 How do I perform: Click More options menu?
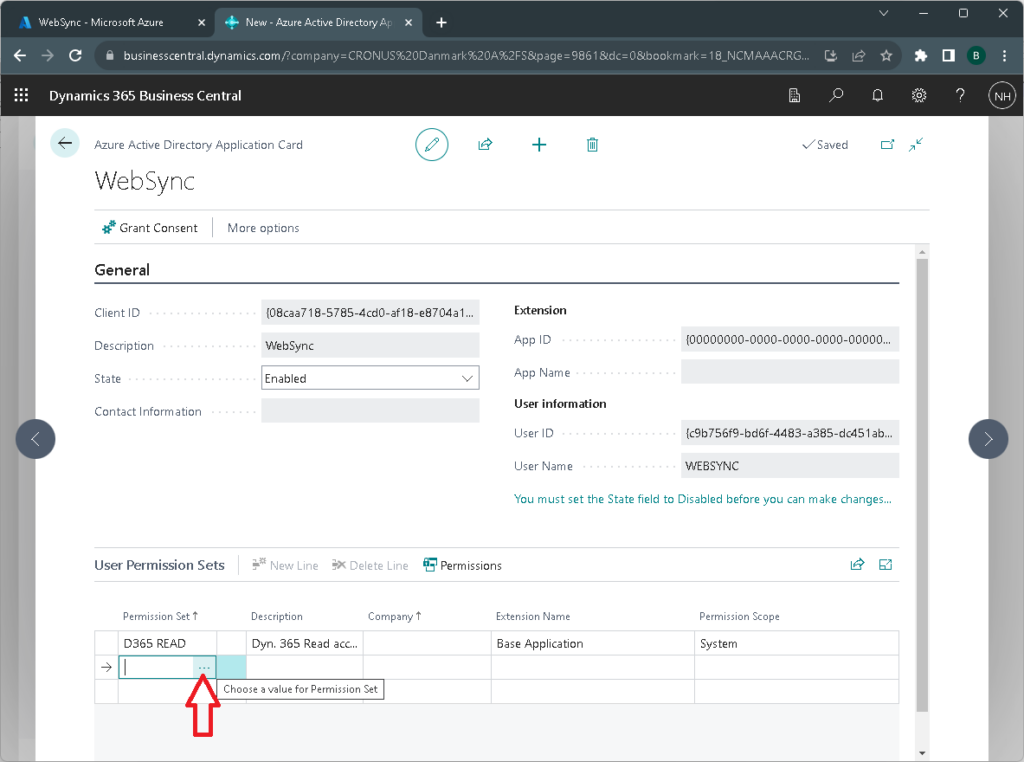[263, 228]
